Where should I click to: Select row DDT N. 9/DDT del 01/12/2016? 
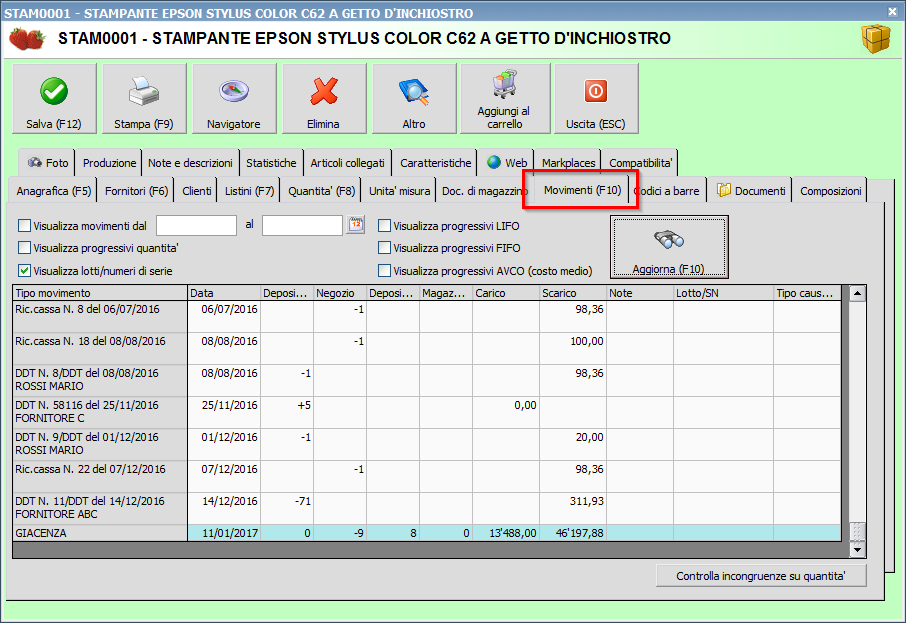tap(427, 444)
